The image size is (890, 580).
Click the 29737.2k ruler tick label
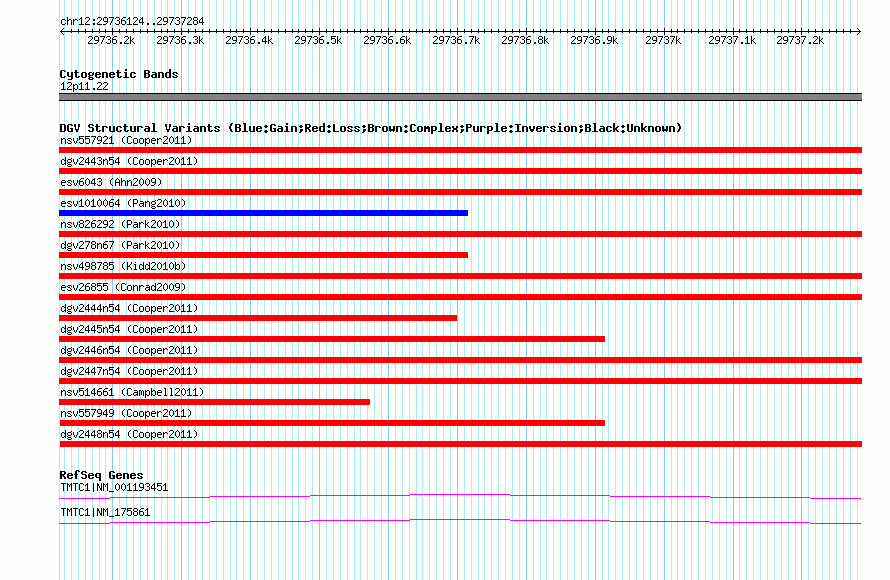coord(800,40)
